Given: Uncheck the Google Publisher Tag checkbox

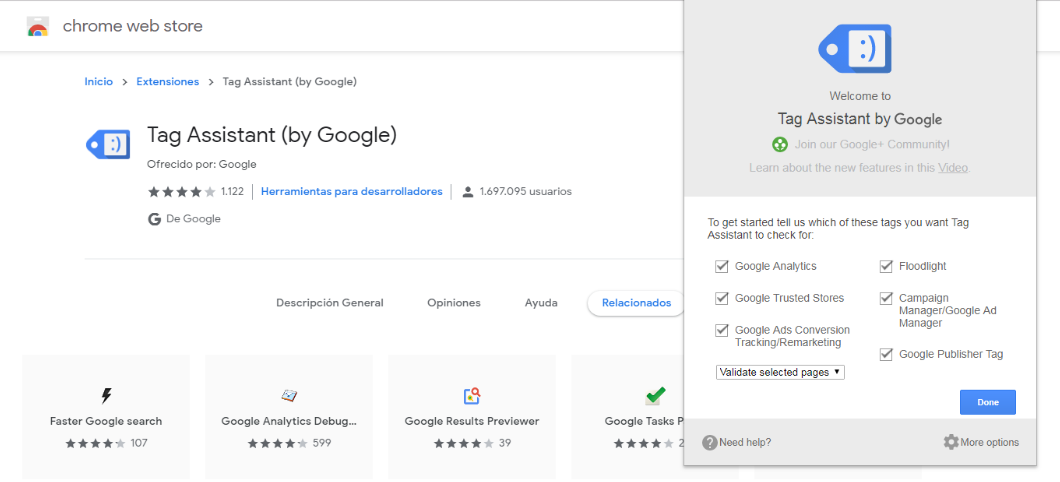Looking at the screenshot, I should coord(886,354).
